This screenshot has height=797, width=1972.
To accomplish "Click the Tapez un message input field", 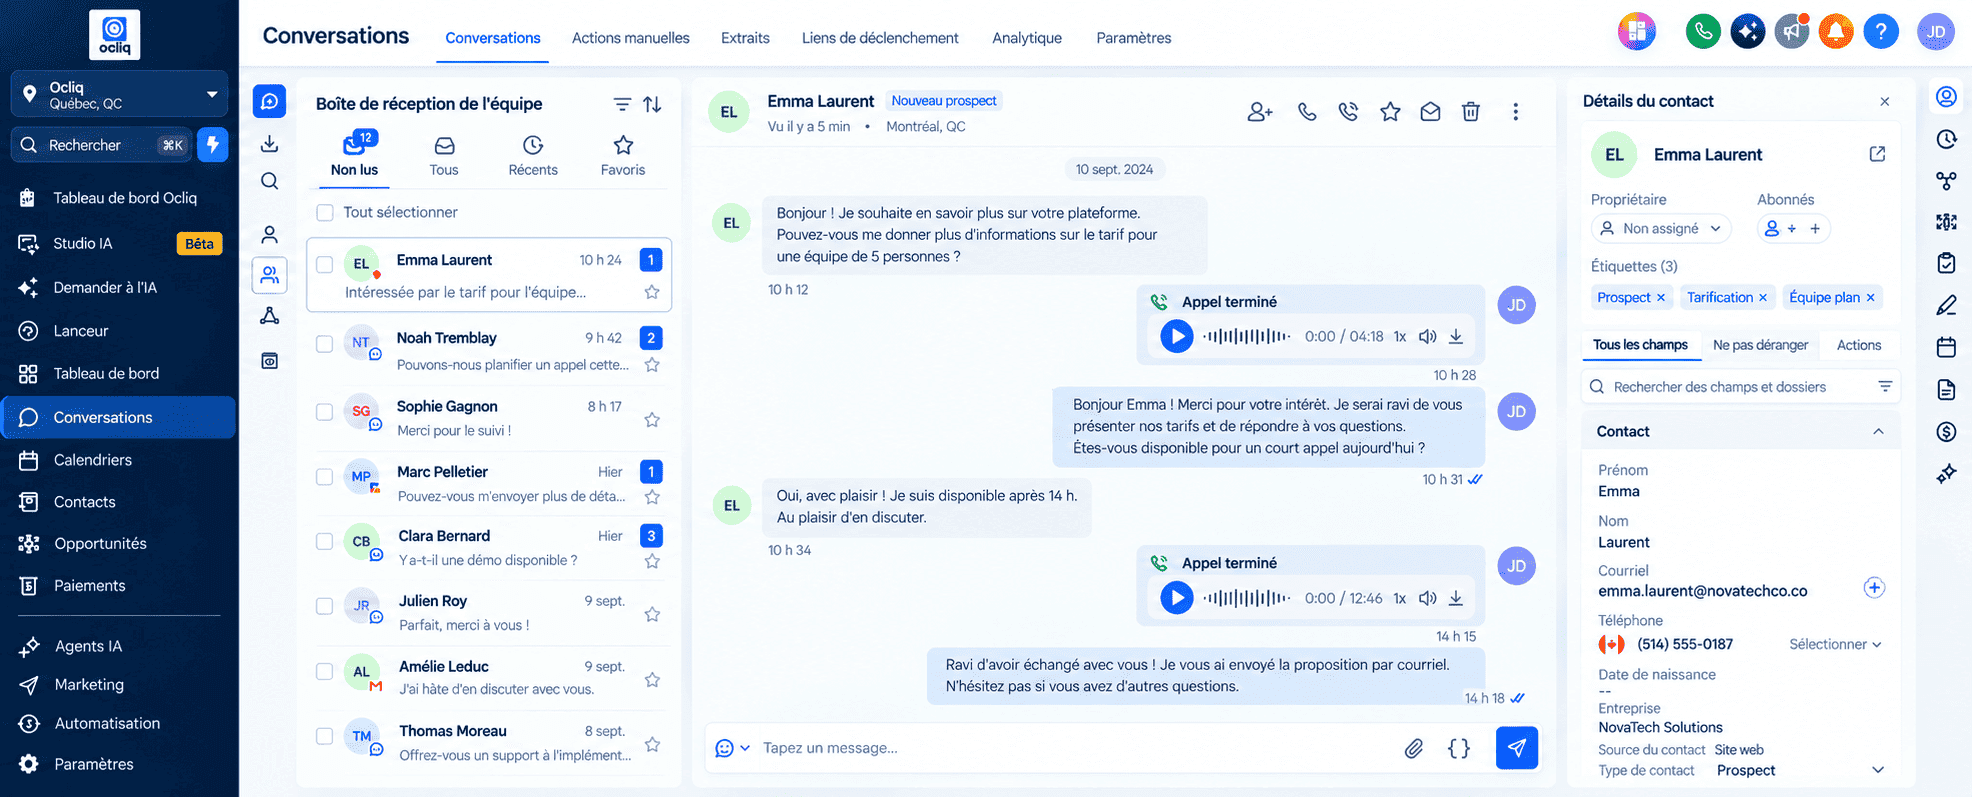I will pyautogui.click(x=1075, y=748).
